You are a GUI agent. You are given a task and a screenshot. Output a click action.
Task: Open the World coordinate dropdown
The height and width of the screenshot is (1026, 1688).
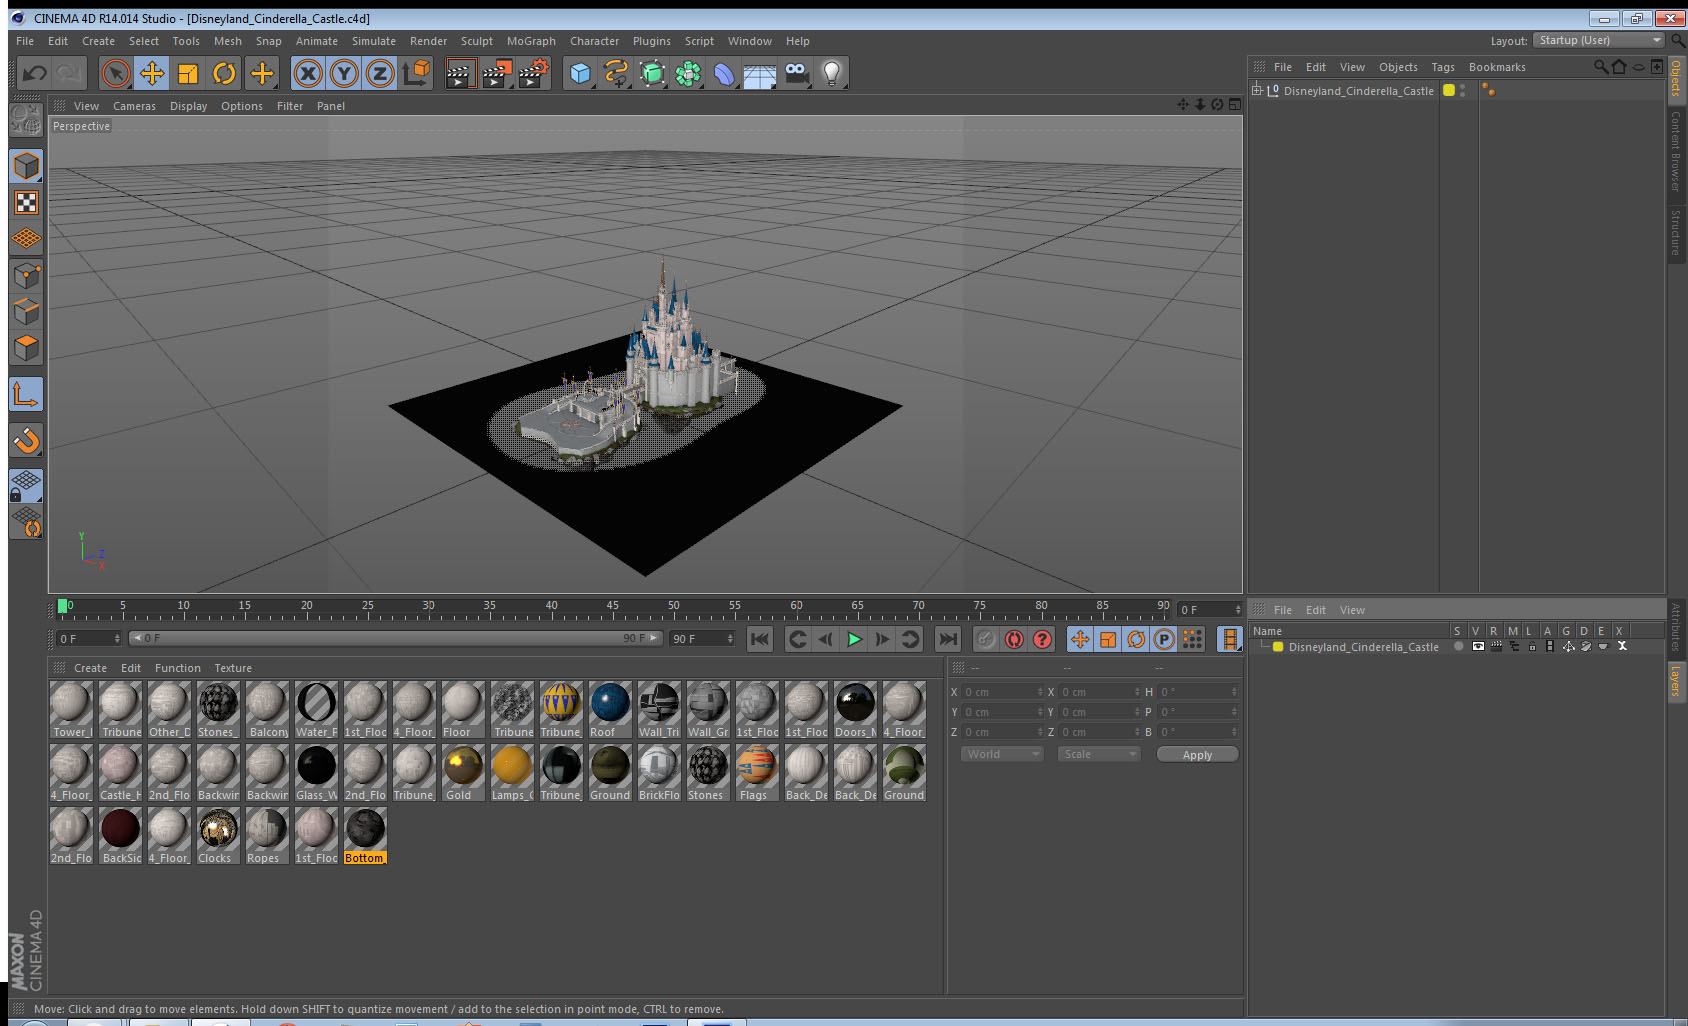(1002, 754)
